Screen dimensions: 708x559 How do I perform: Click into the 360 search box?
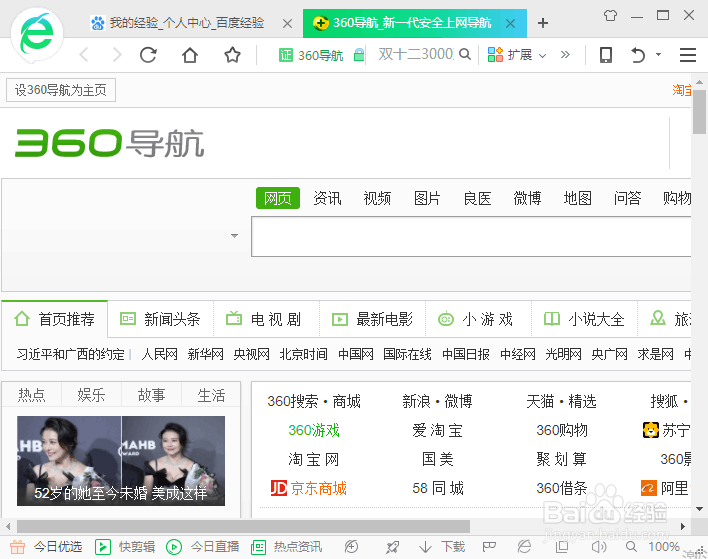pyautogui.click(x=471, y=237)
